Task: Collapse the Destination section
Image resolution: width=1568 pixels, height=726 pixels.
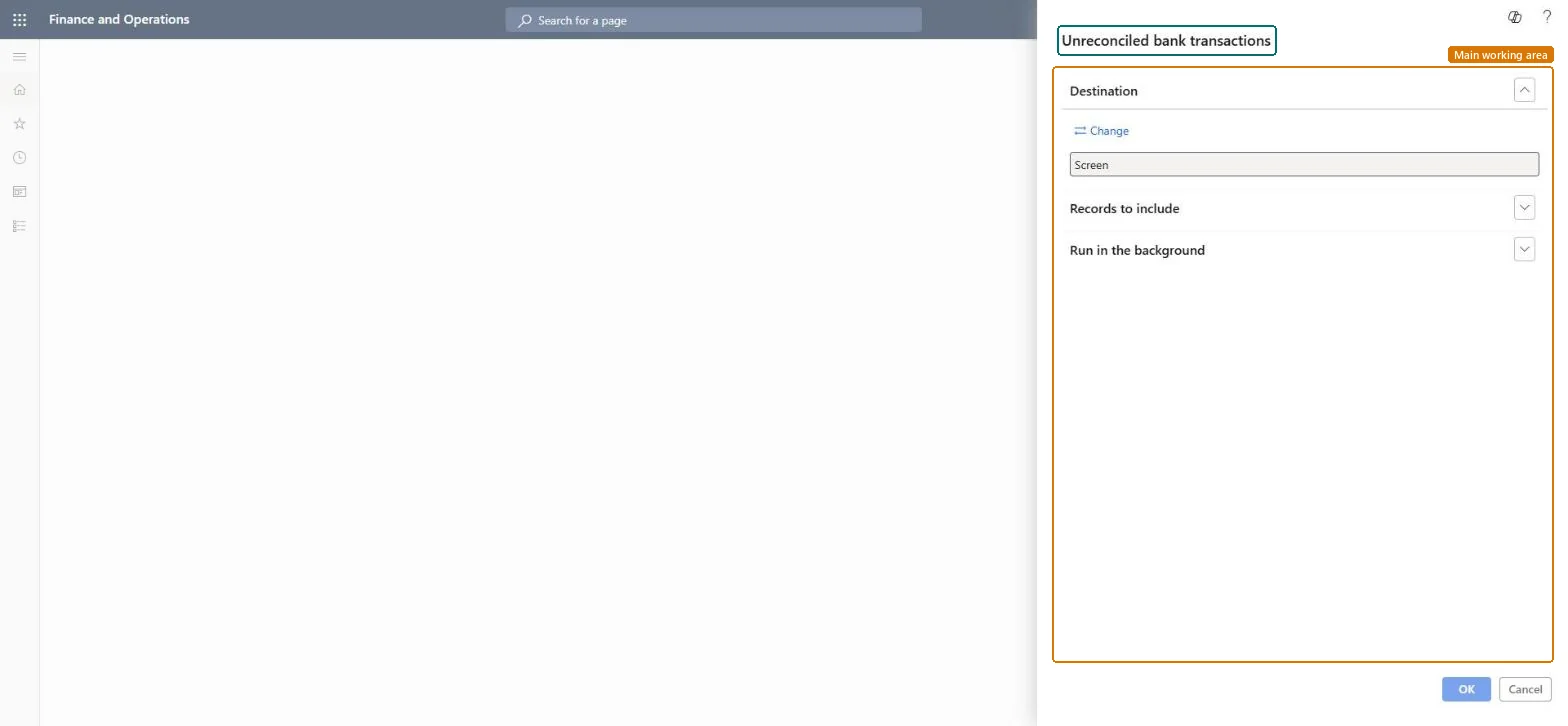Action: pos(1524,90)
